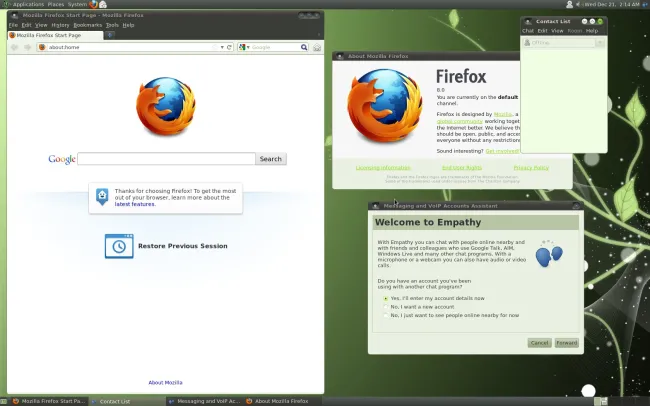Click the Firefox window menu icon in title bar

(x=15, y=15)
